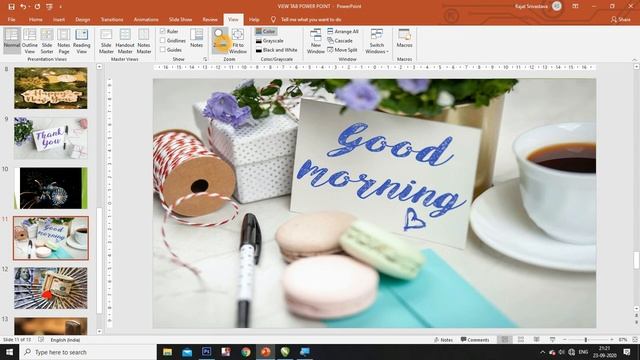The image size is (640, 360).
Task: Zoom out with the minus button
Action: 564,340
